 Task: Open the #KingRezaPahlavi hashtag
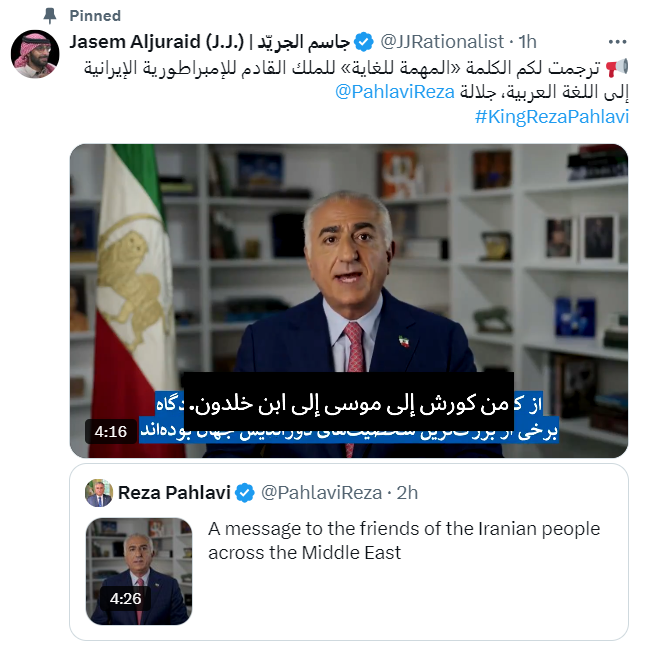552,117
